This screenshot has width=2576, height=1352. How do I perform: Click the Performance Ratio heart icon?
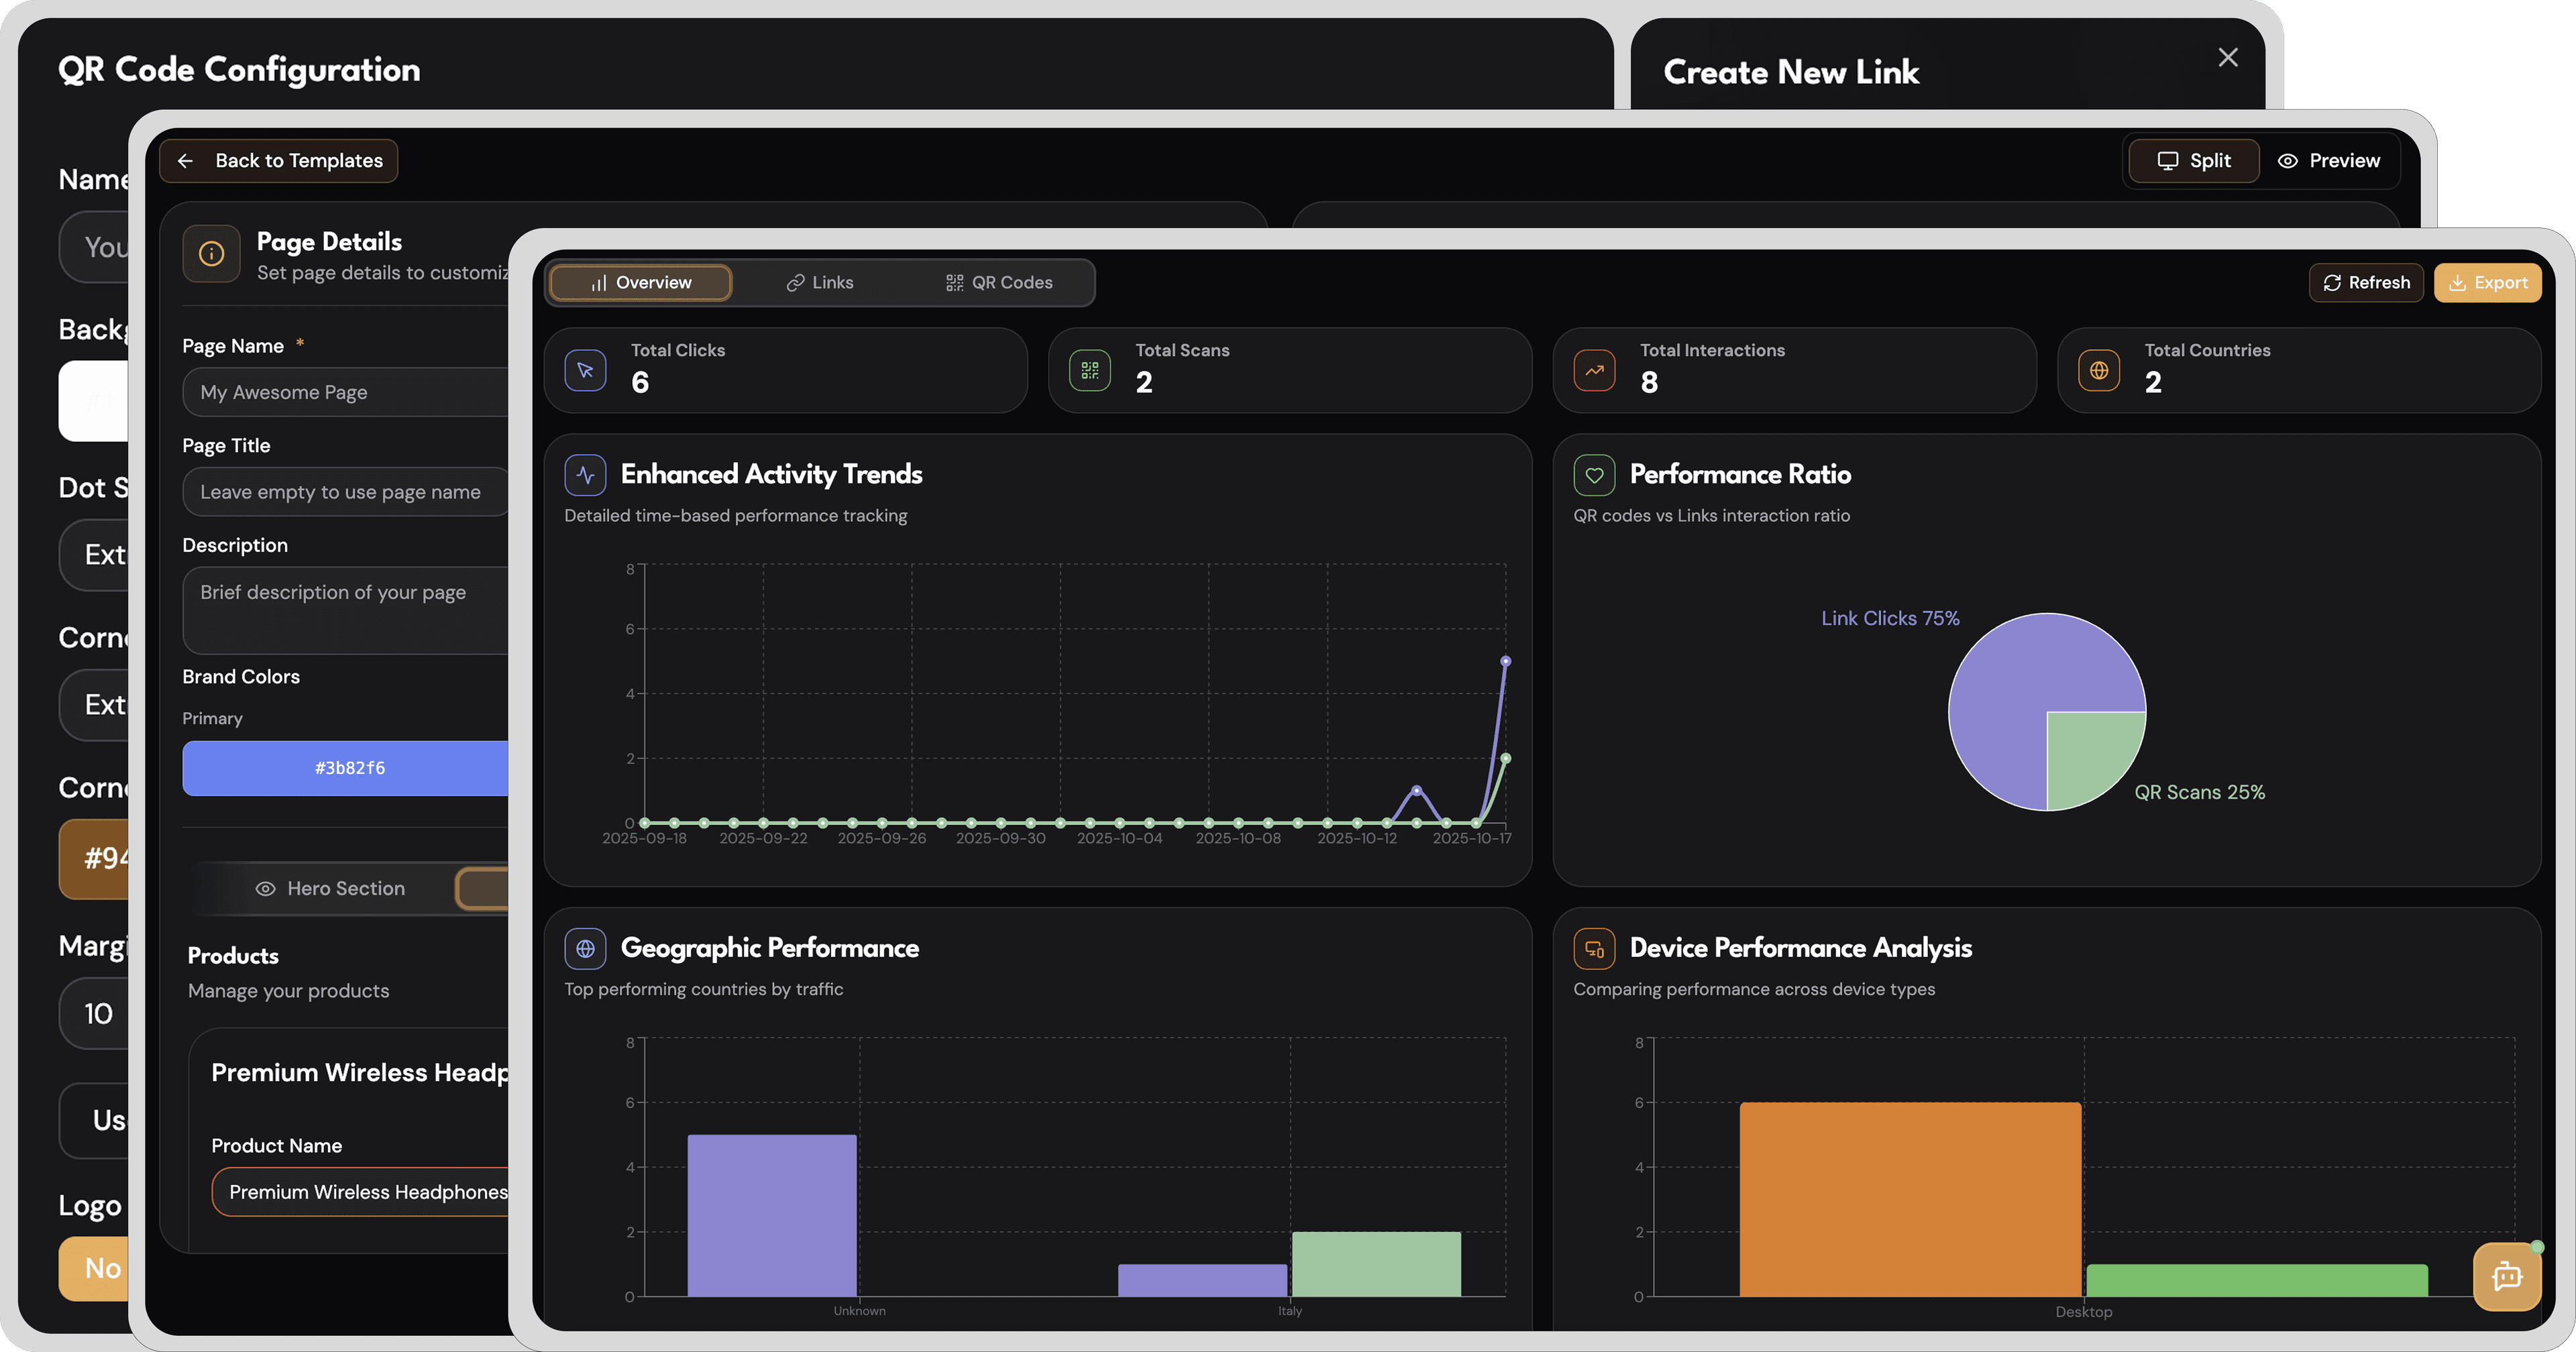[x=1594, y=474]
